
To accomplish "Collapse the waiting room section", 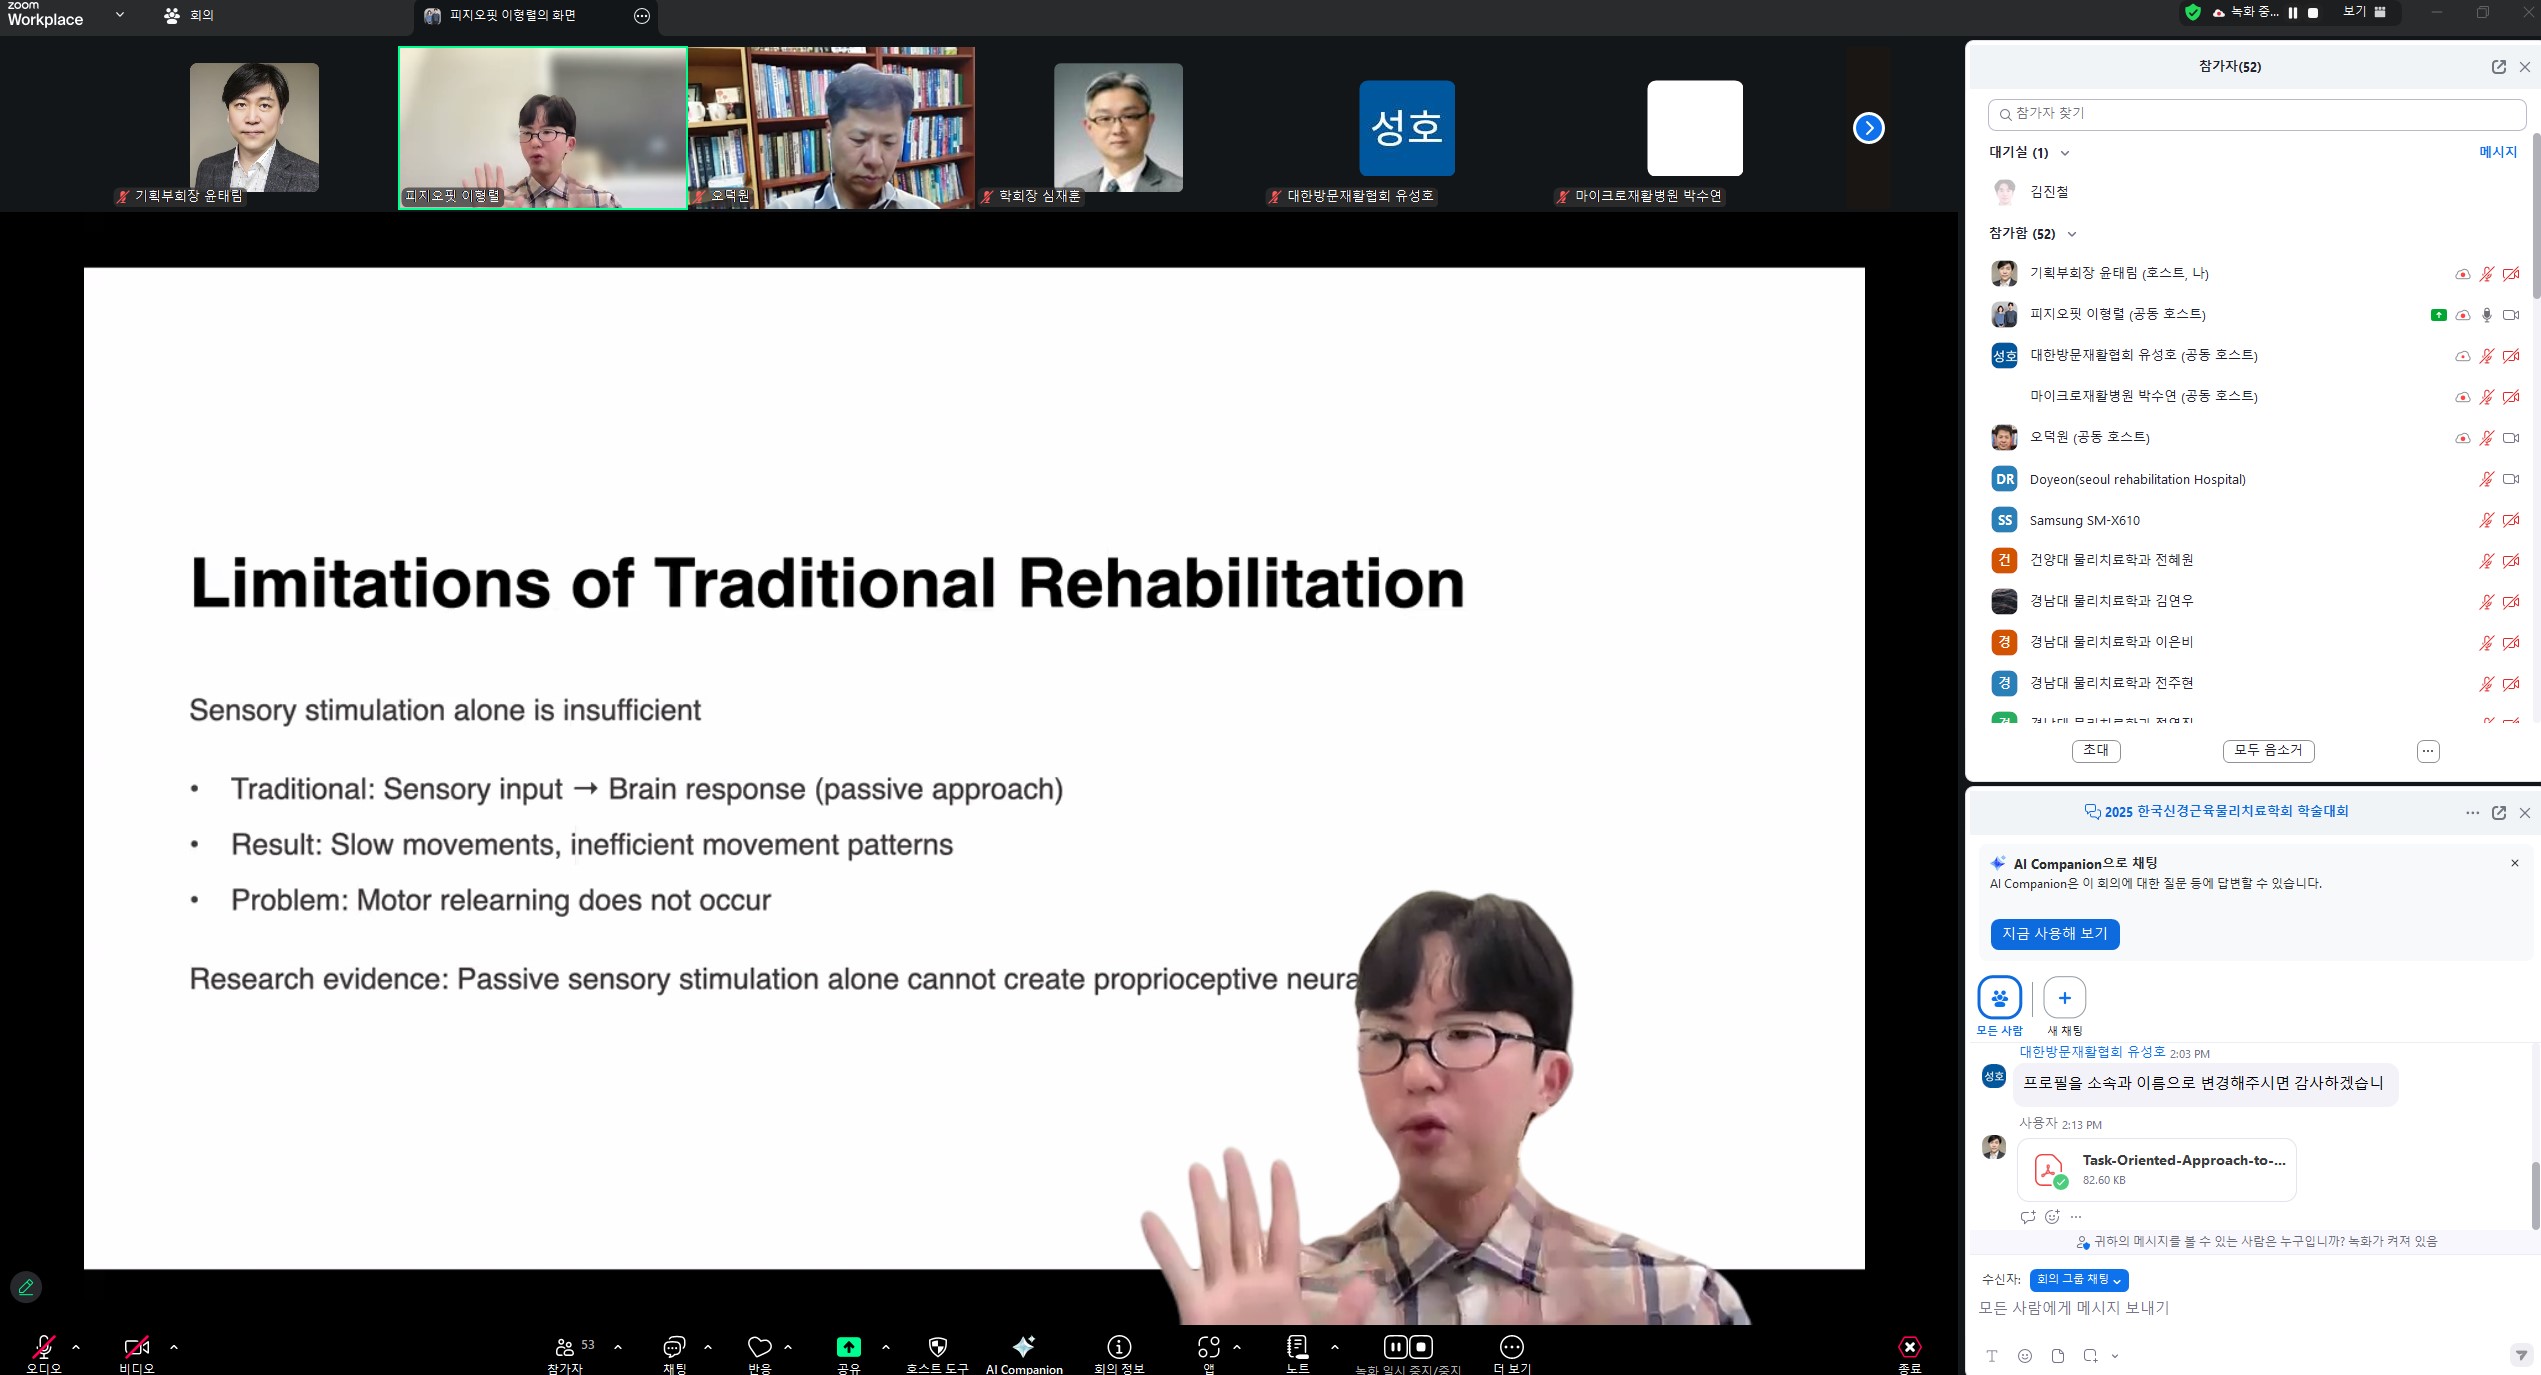I will (x=2065, y=153).
